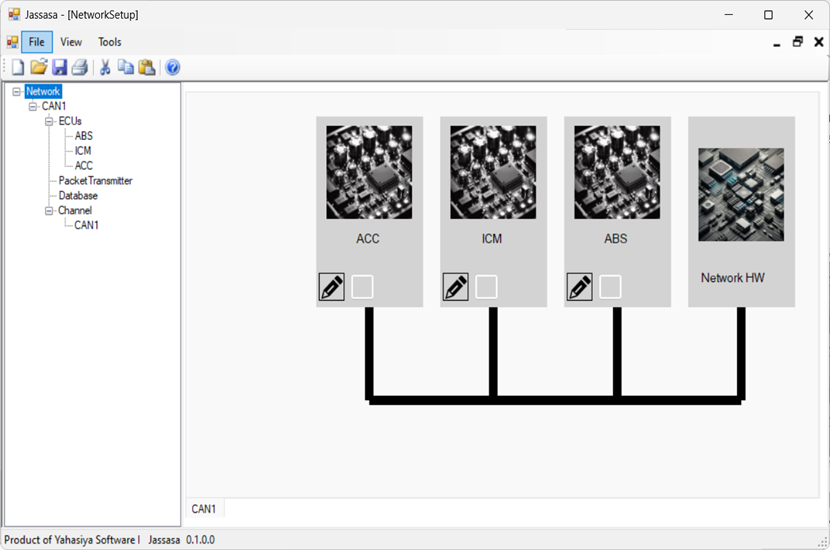This screenshot has width=830, height=550.
Task: Select ICM in the ECUs tree
Action: point(83,151)
